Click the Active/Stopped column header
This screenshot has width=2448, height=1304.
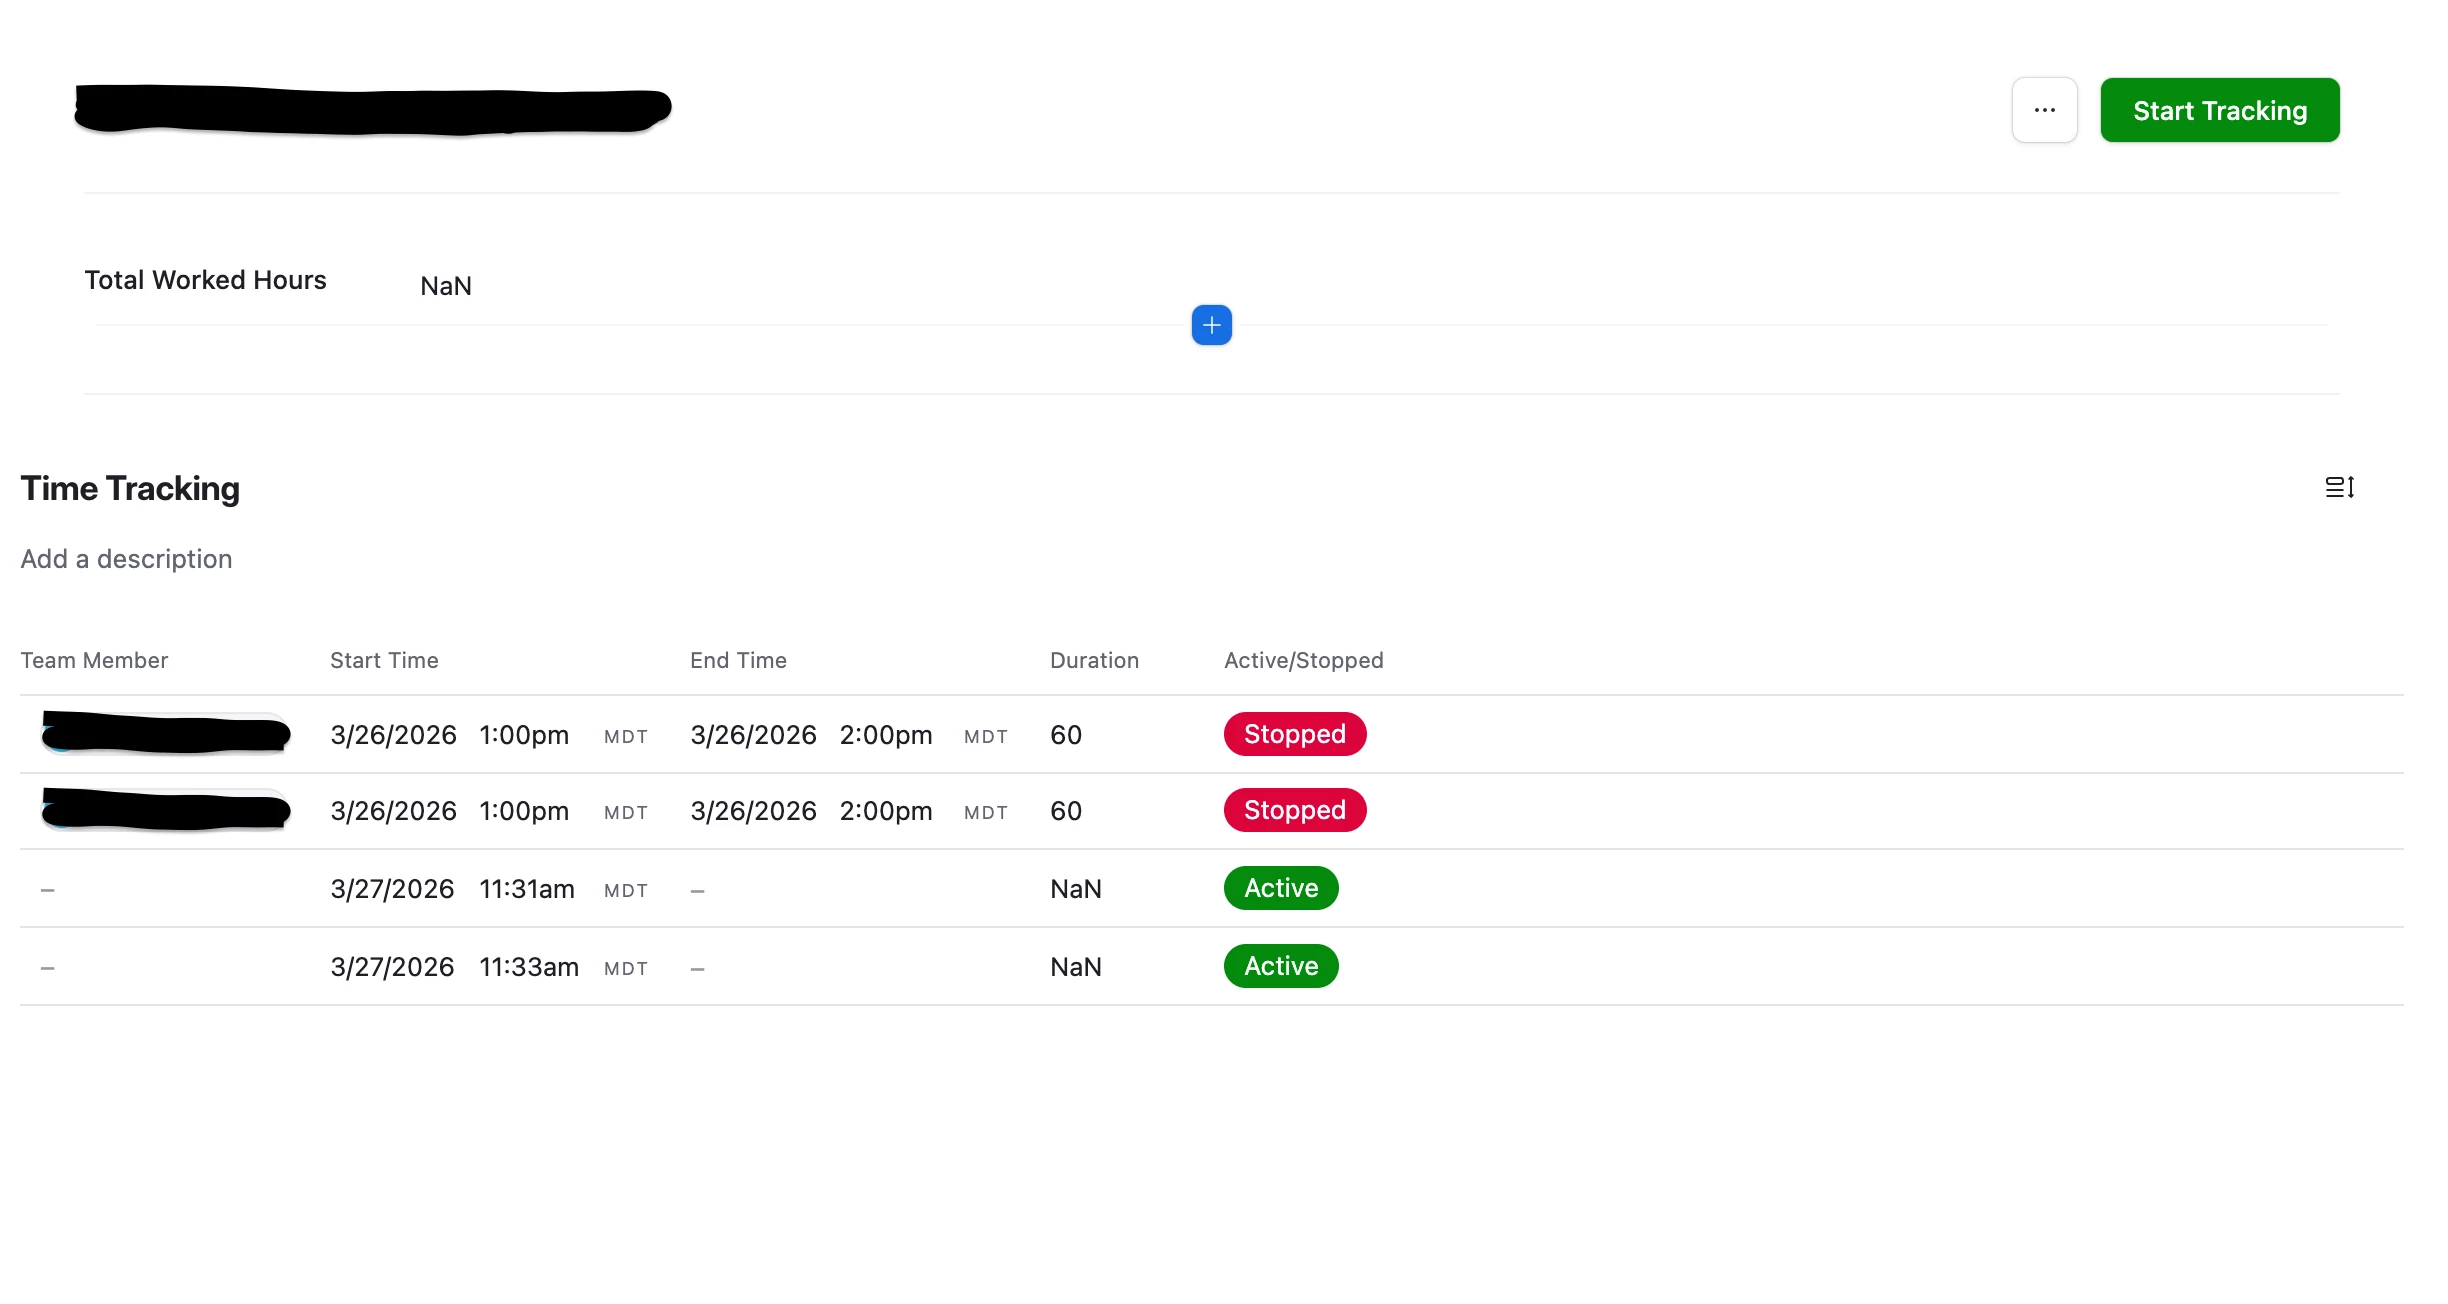tap(1303, 660)
